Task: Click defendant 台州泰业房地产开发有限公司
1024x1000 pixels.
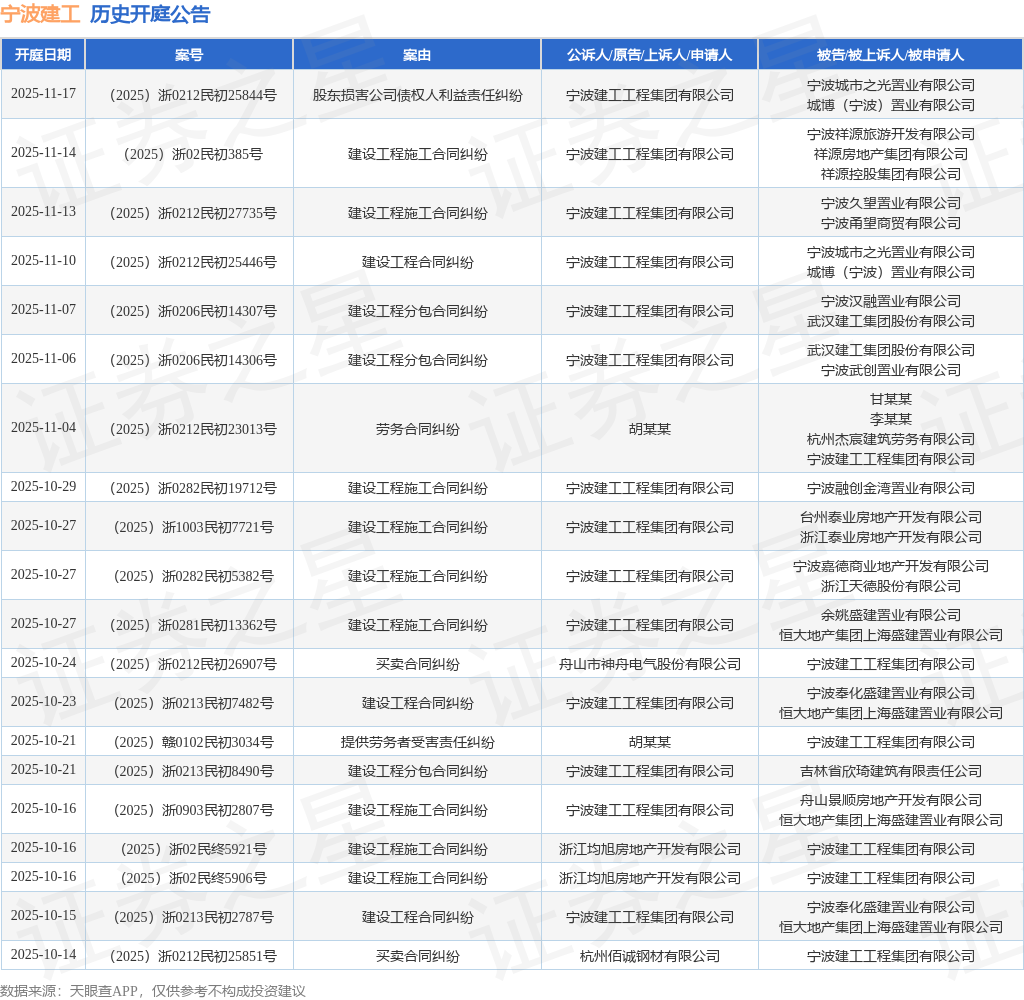Action: 891,517
